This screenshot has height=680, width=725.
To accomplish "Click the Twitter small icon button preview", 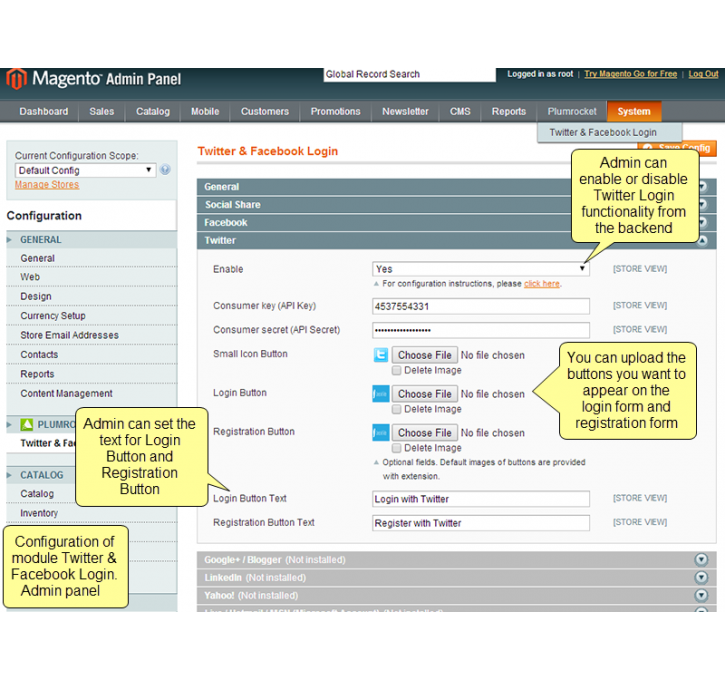I will pyautogui.click(x=381, y=355).
